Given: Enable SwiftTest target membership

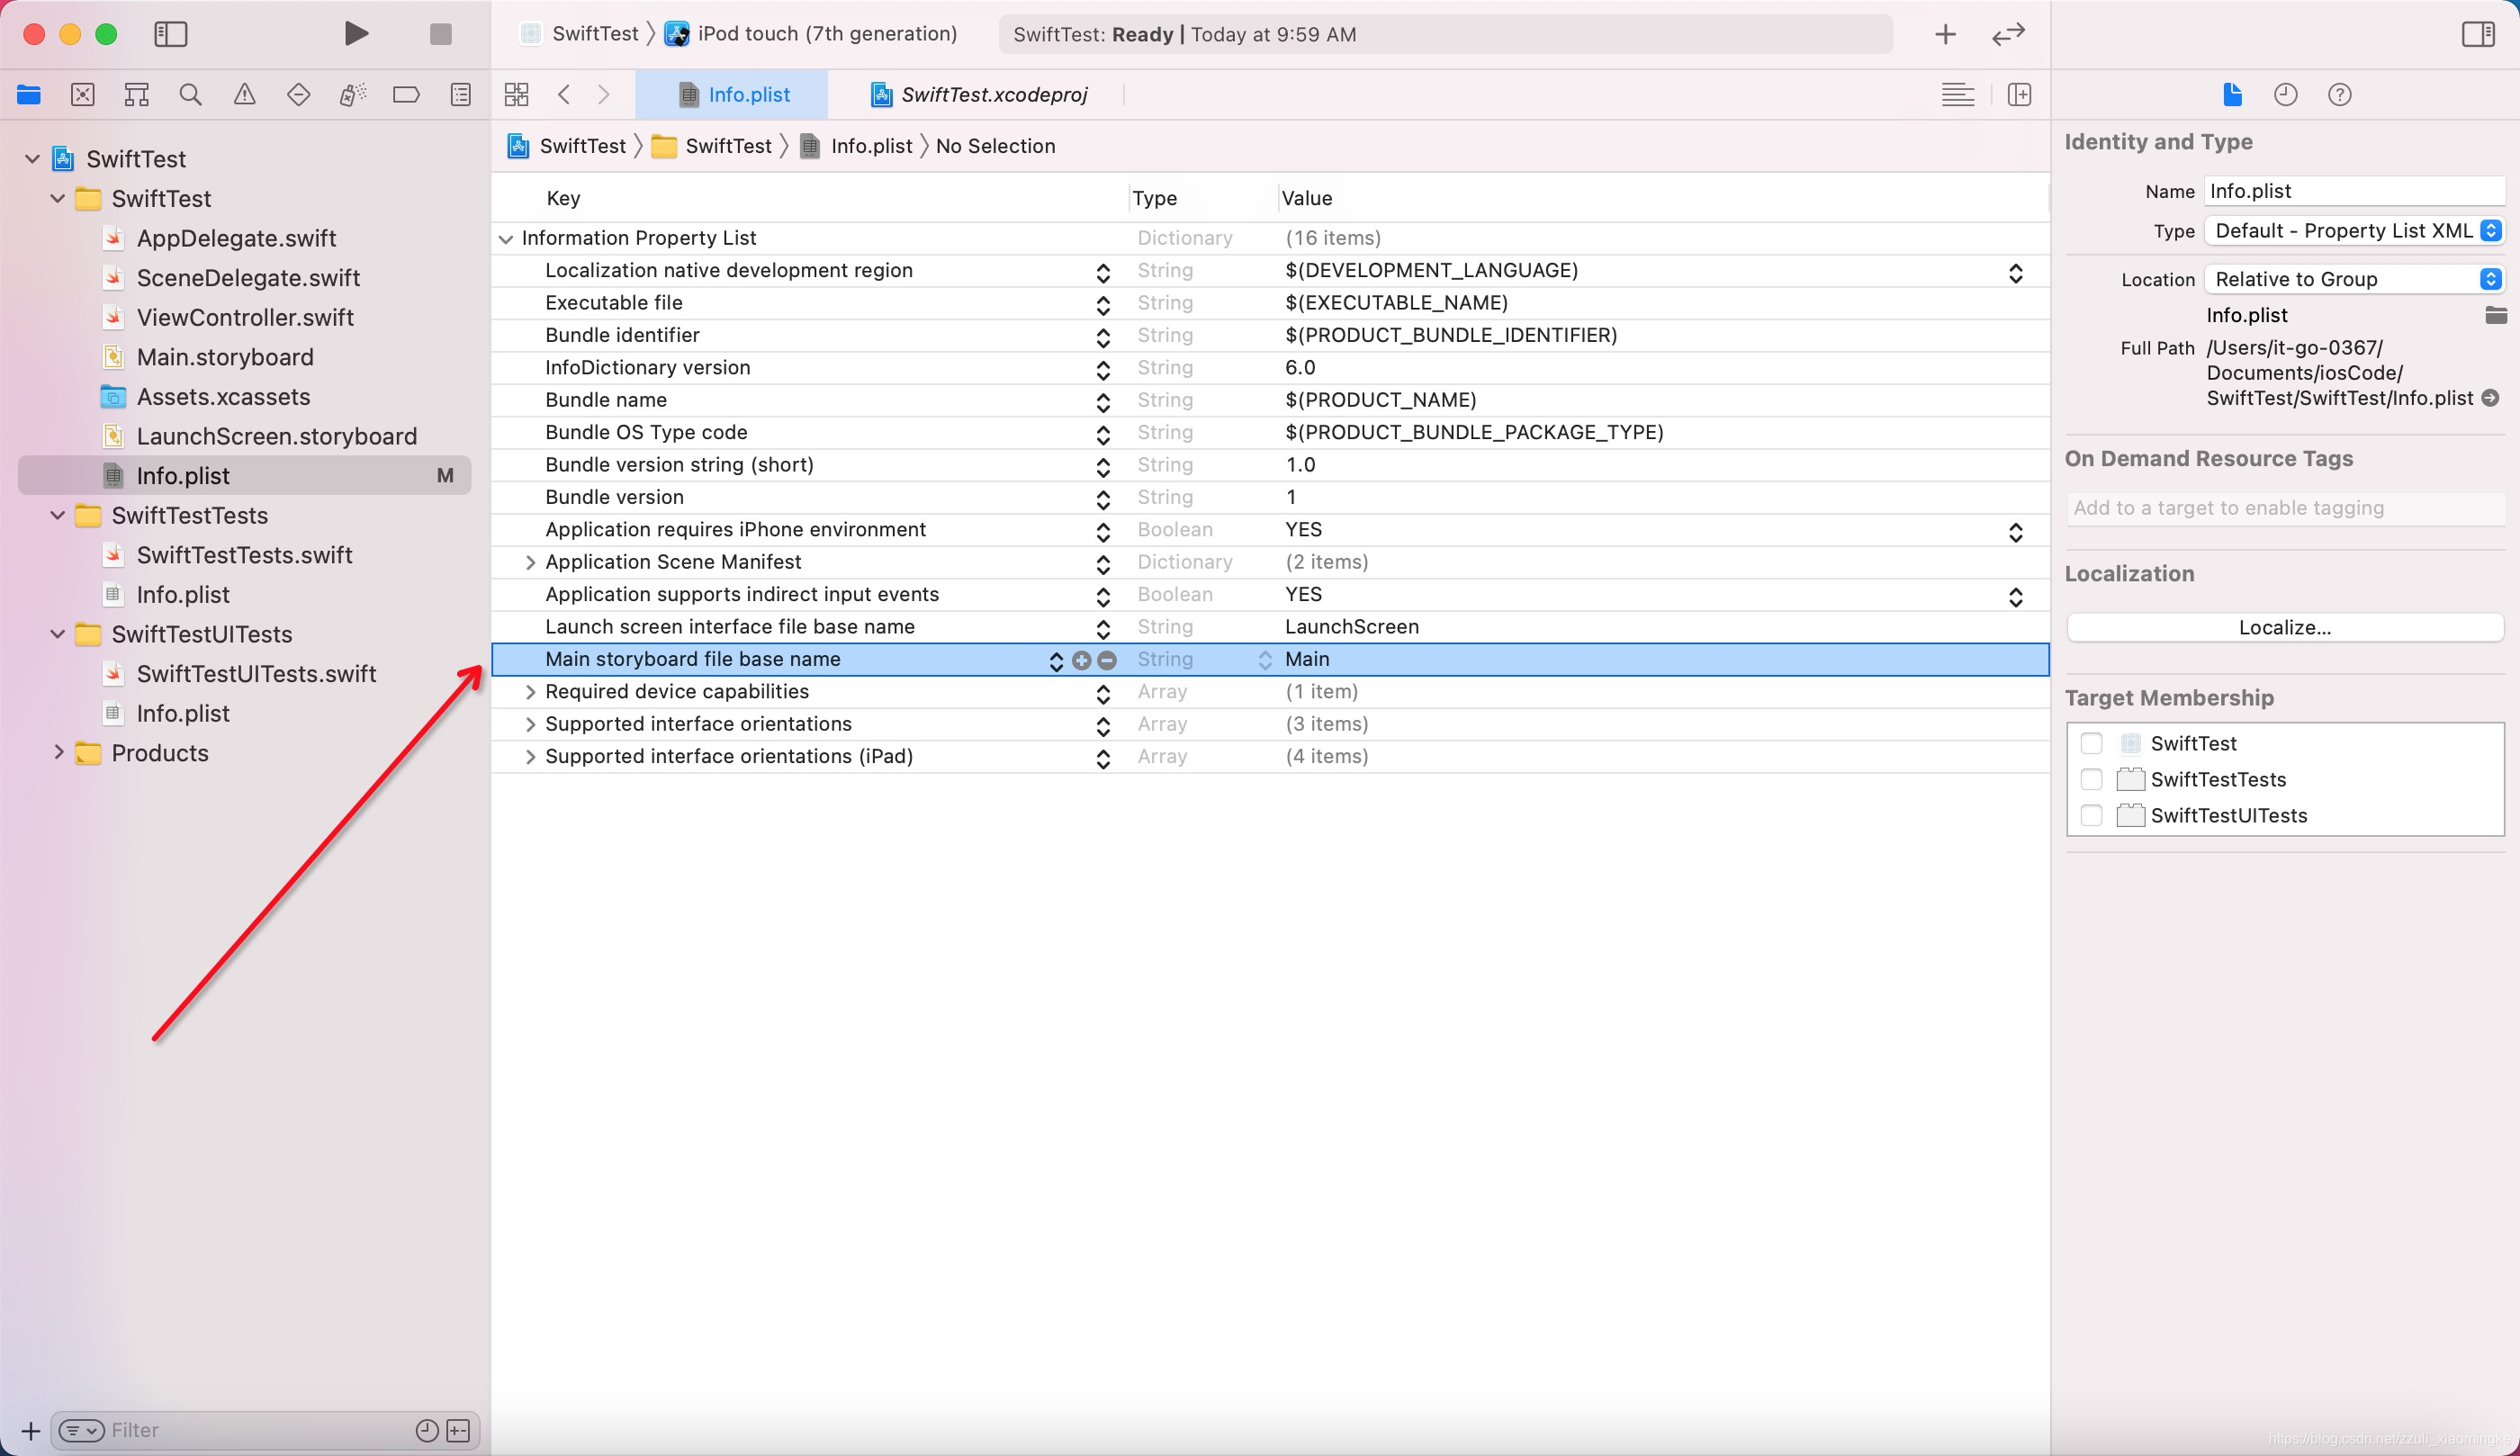Looking at the screenshot, I should [x=2091, y=743].
